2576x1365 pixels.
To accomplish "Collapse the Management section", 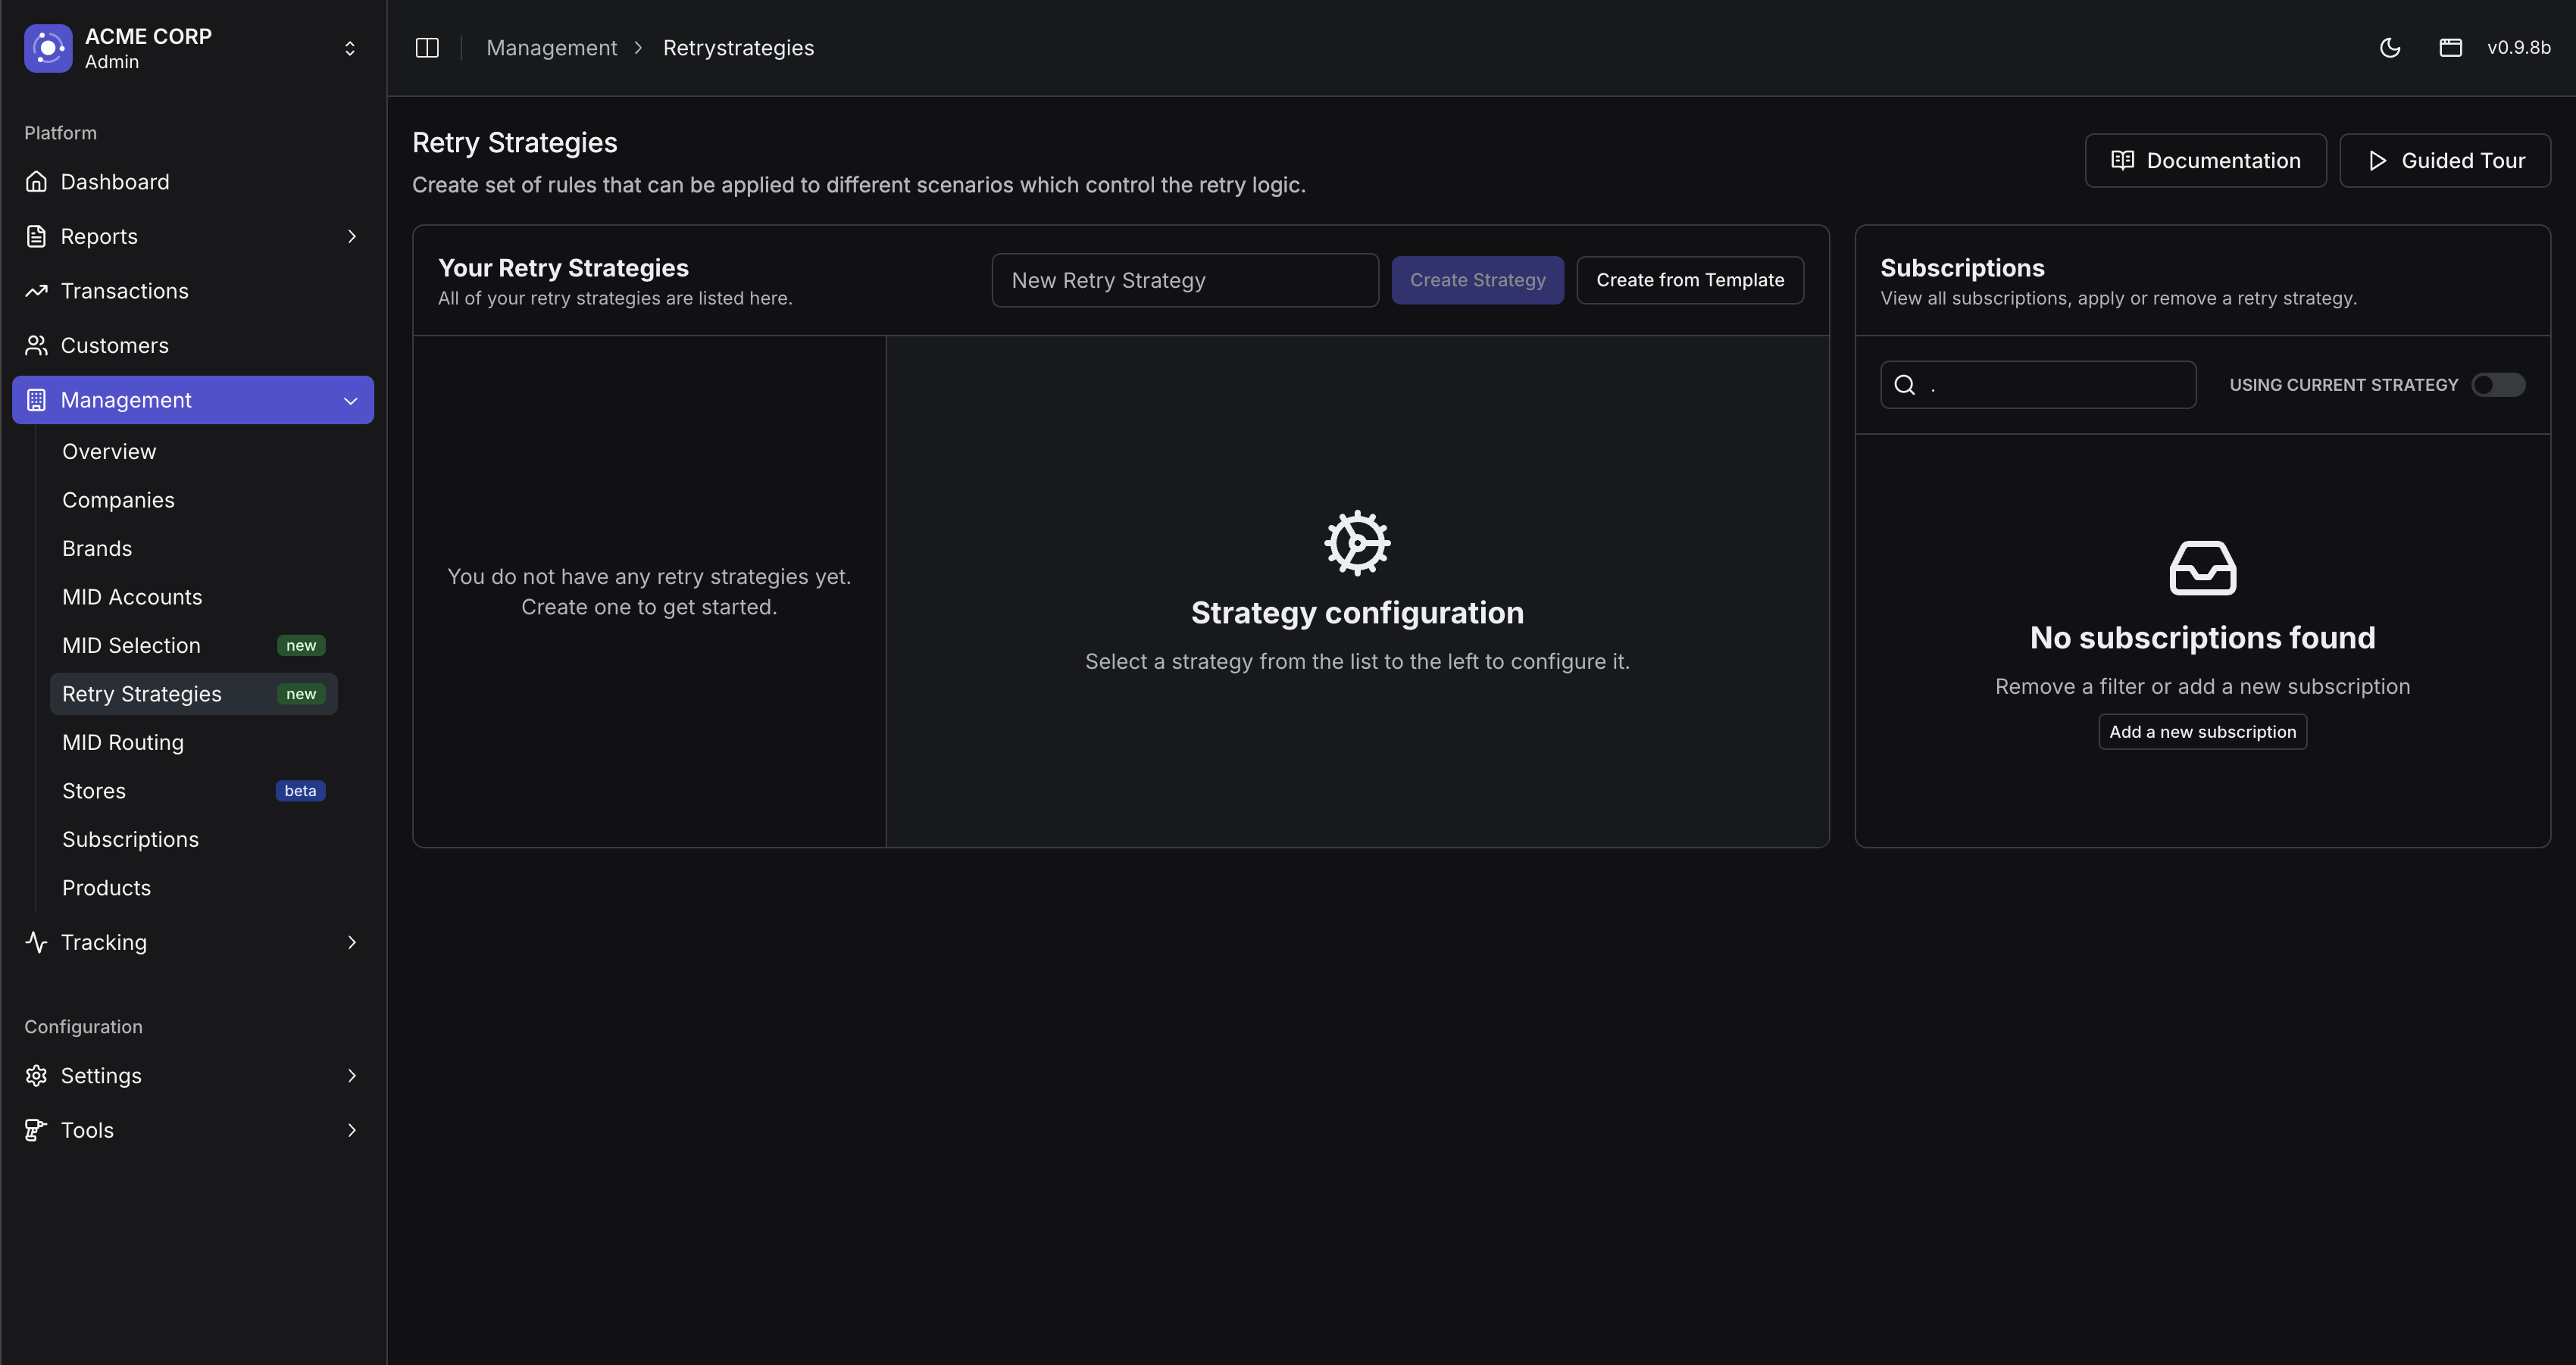I will click(351, 400).
